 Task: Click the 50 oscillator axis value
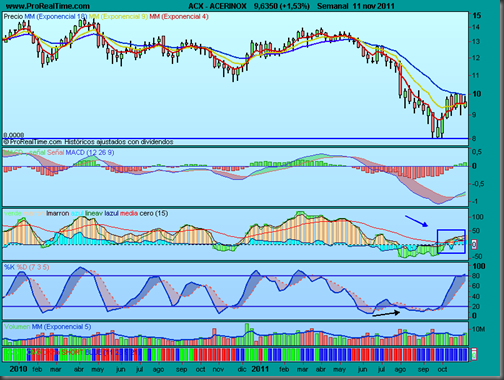click(476, 231)
